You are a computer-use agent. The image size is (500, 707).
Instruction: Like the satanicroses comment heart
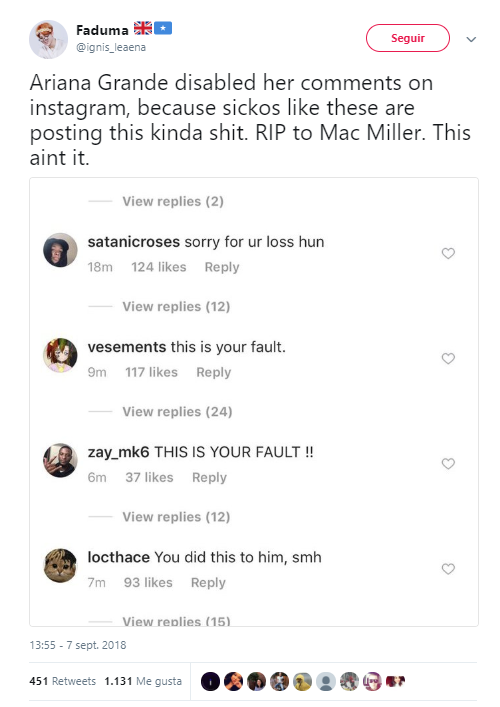[x=448, y=253]
